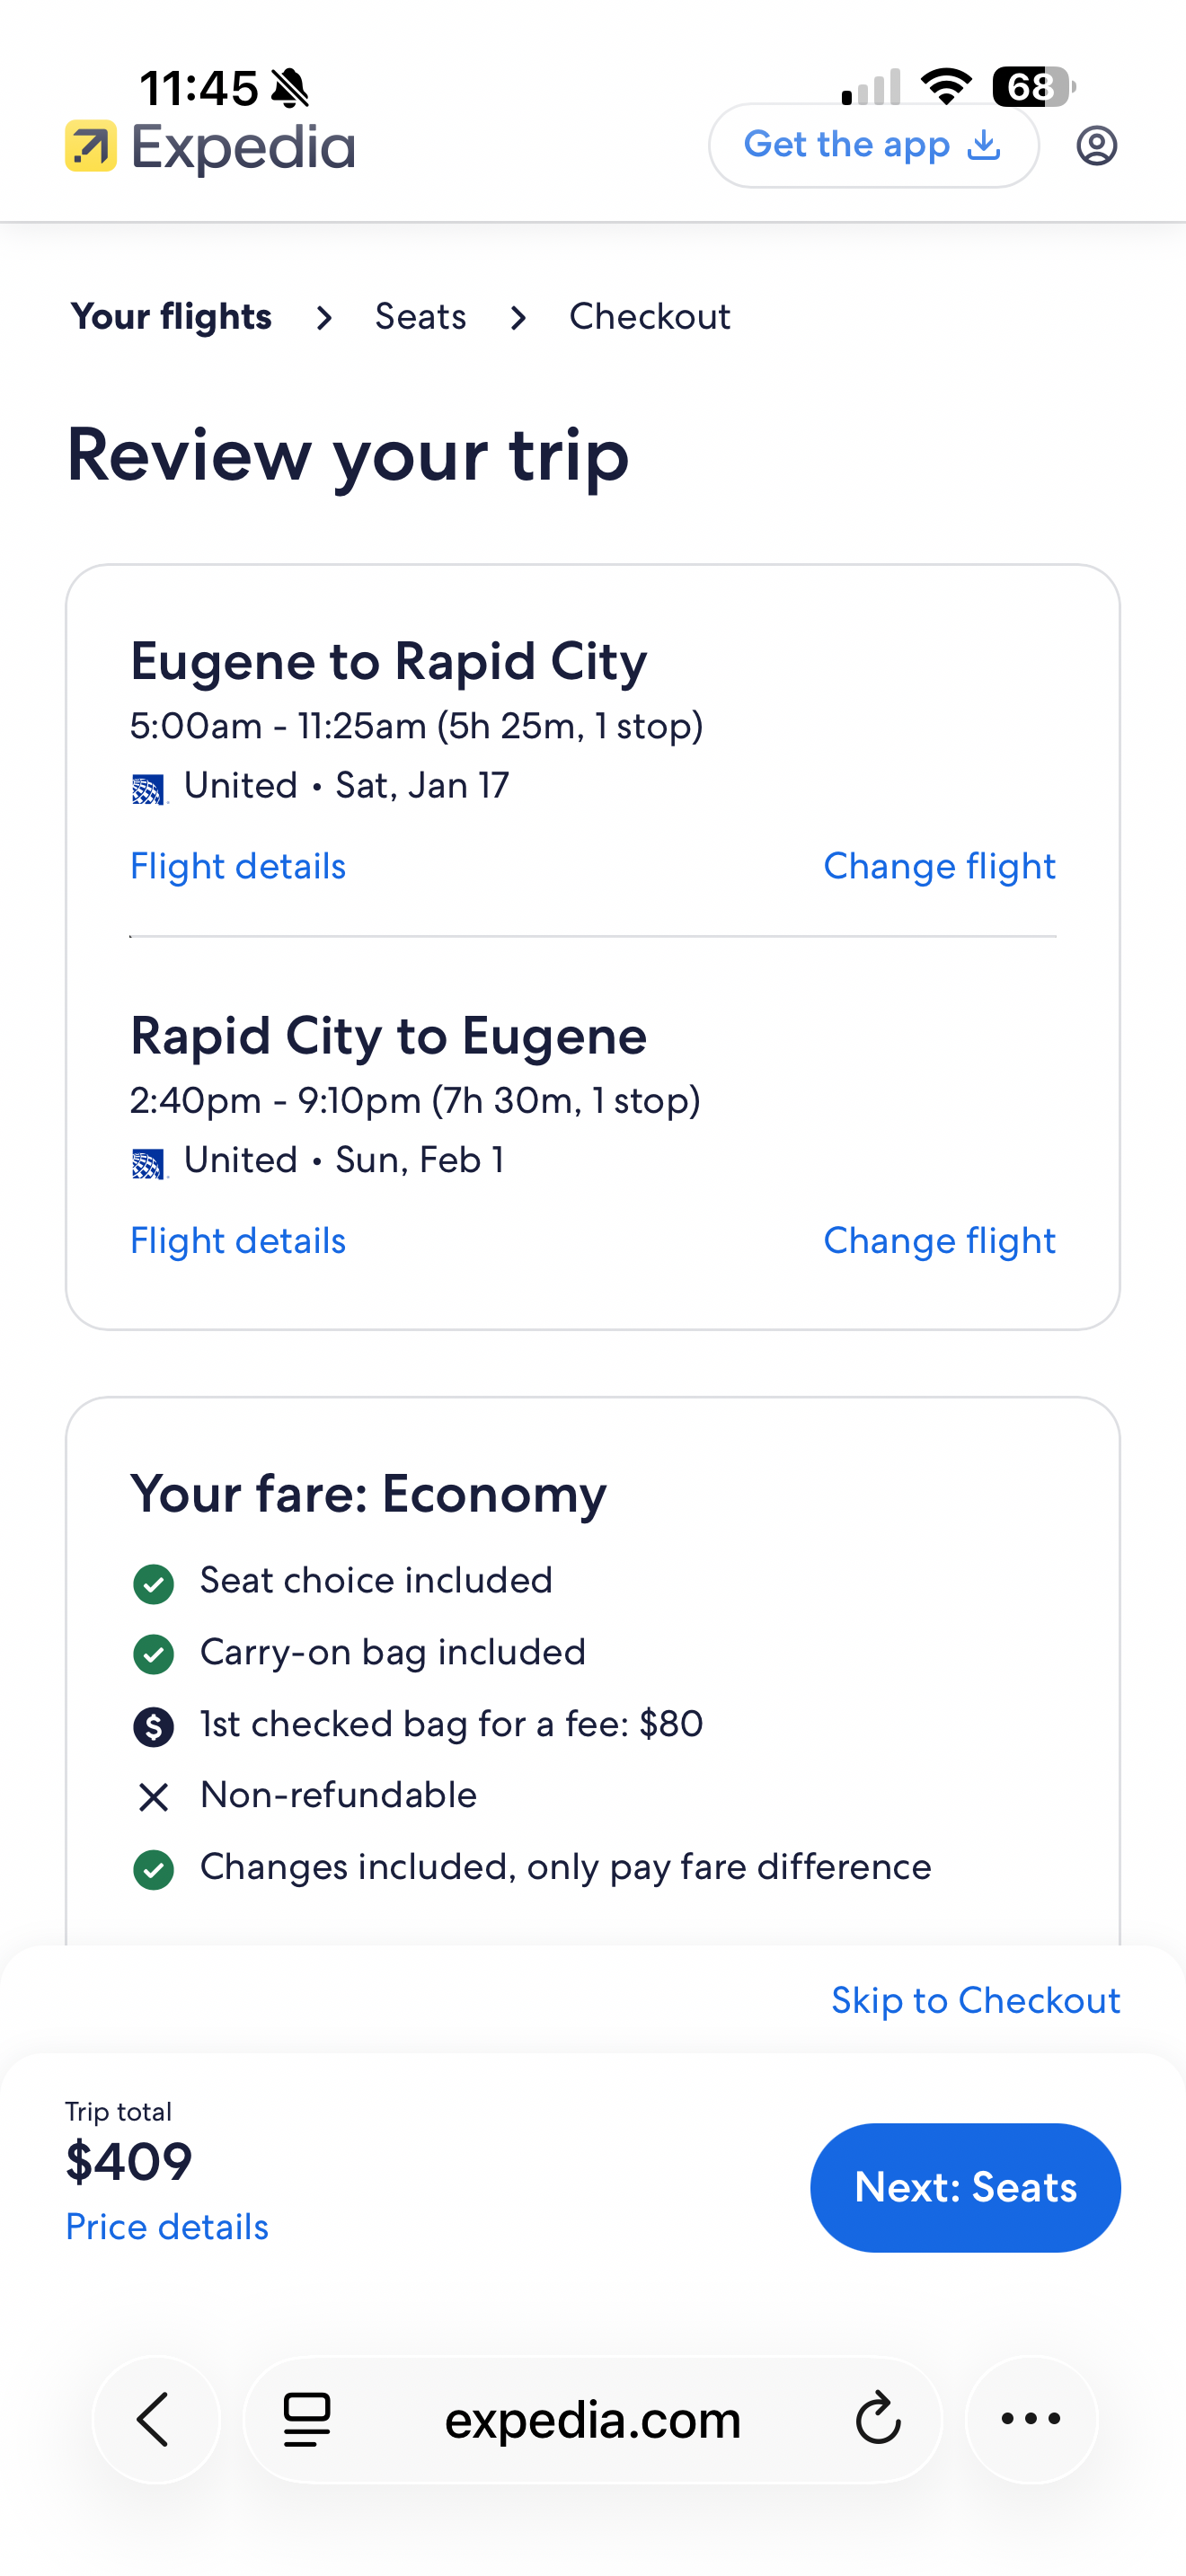Select the Your flights breadcrumb step

[171, 317]
